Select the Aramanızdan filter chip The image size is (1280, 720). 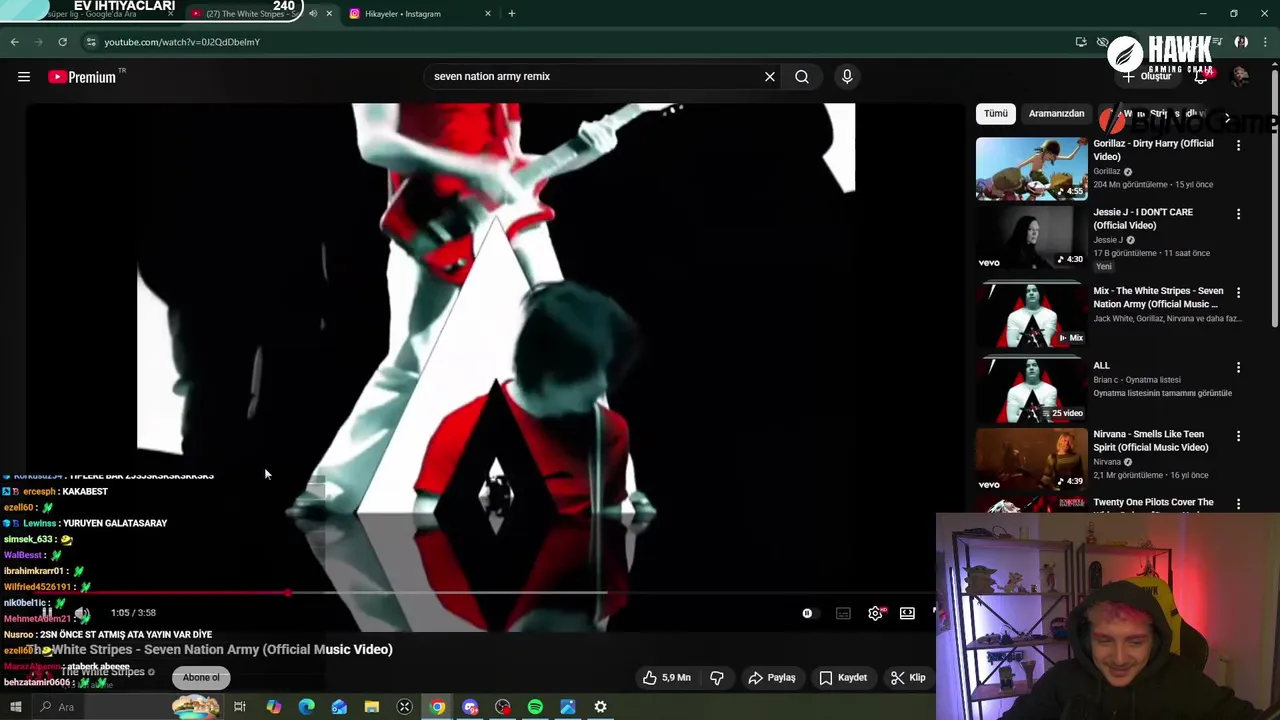click(x=1056, y=113)
